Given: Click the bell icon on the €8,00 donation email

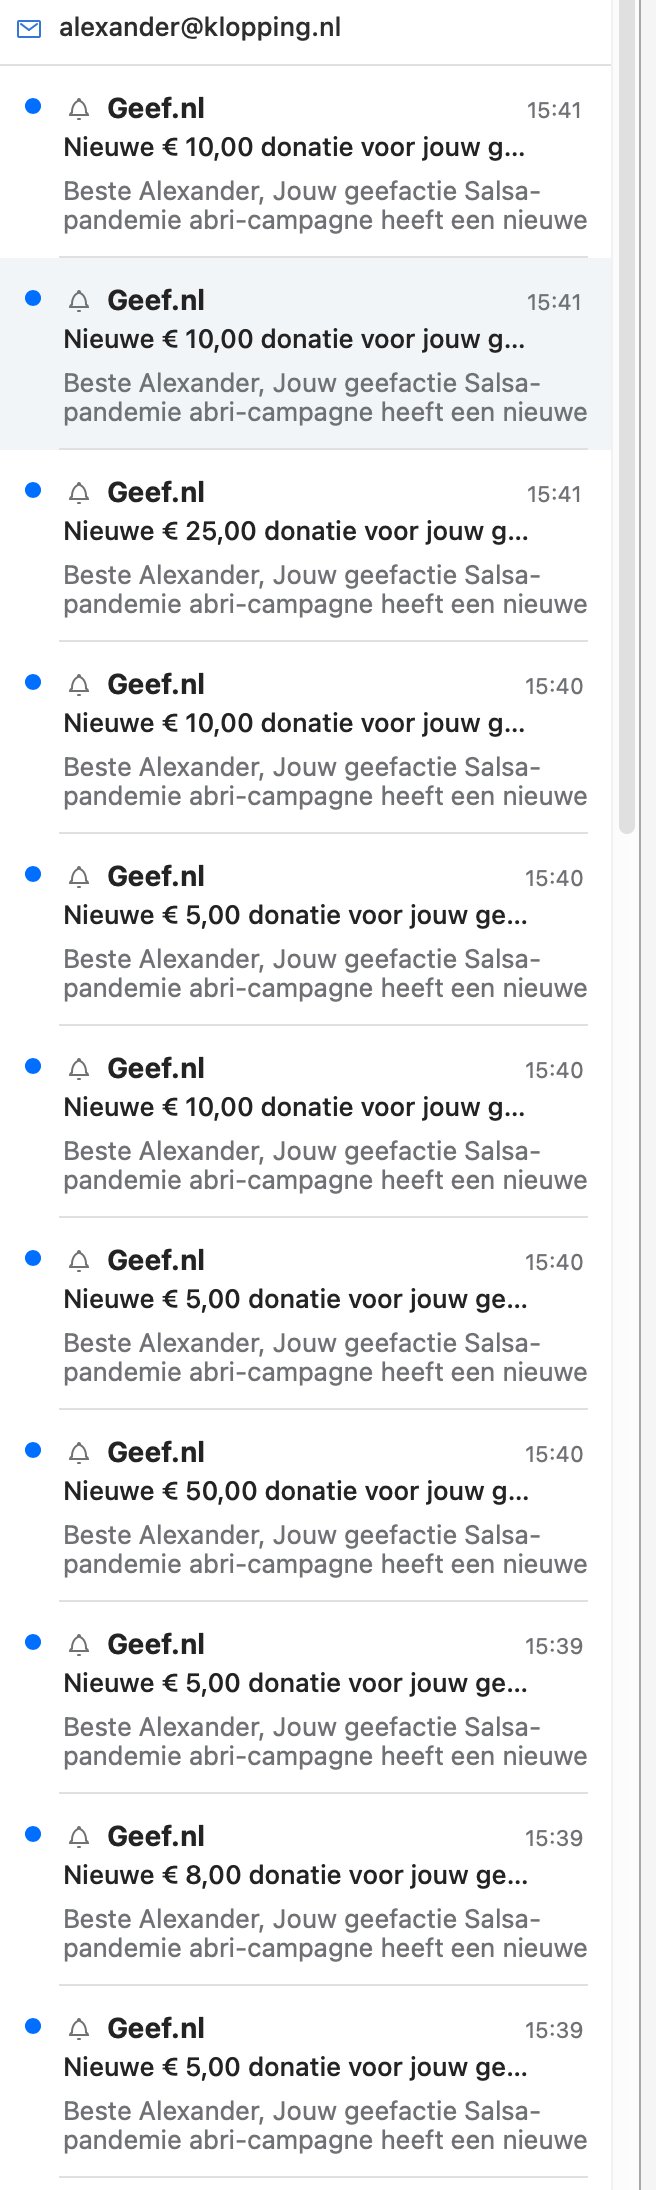Looking at the screenshot, I should [79, 1837].
